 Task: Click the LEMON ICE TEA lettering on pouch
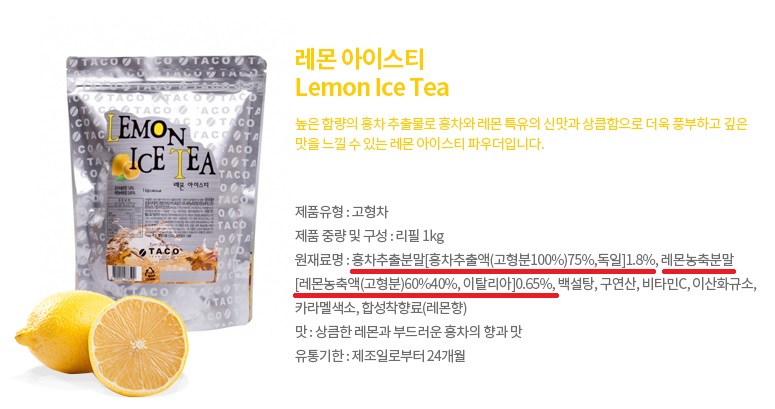pyautogui.click(x=161, y=146)
